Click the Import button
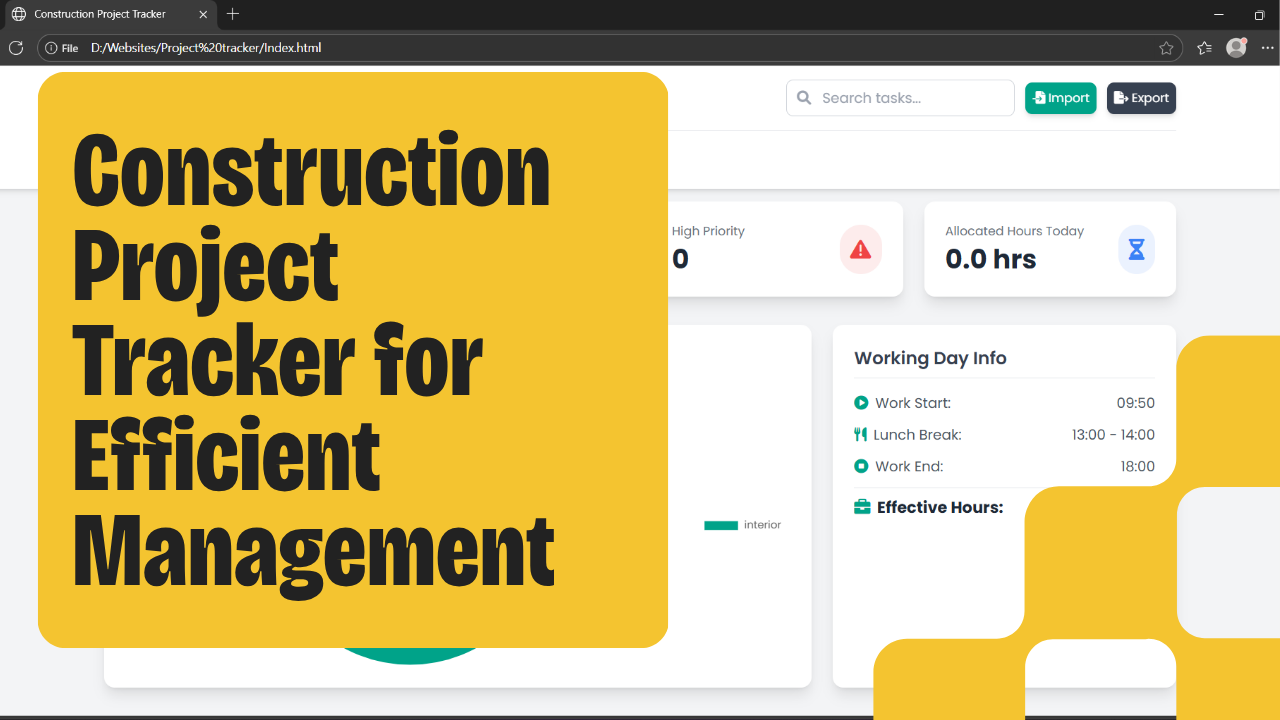Image resolution: width=1280 pixels, height=720 pixels. click(x=1060, y=98)
